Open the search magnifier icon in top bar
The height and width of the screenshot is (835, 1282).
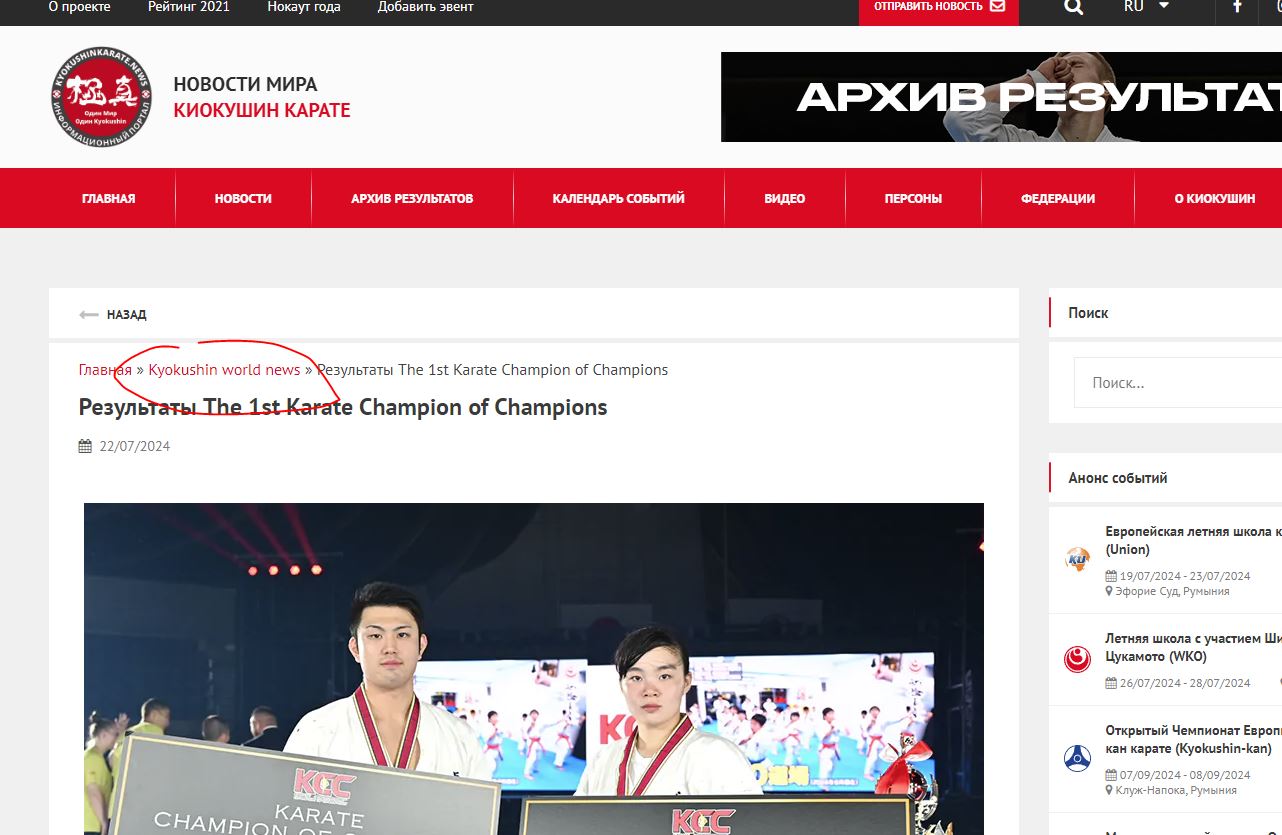1073,7
